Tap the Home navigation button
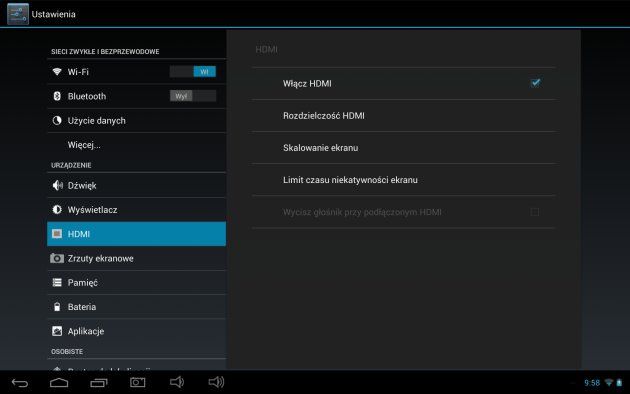The height and width of the screenshot is (394, 630). [x=59, y=382]
